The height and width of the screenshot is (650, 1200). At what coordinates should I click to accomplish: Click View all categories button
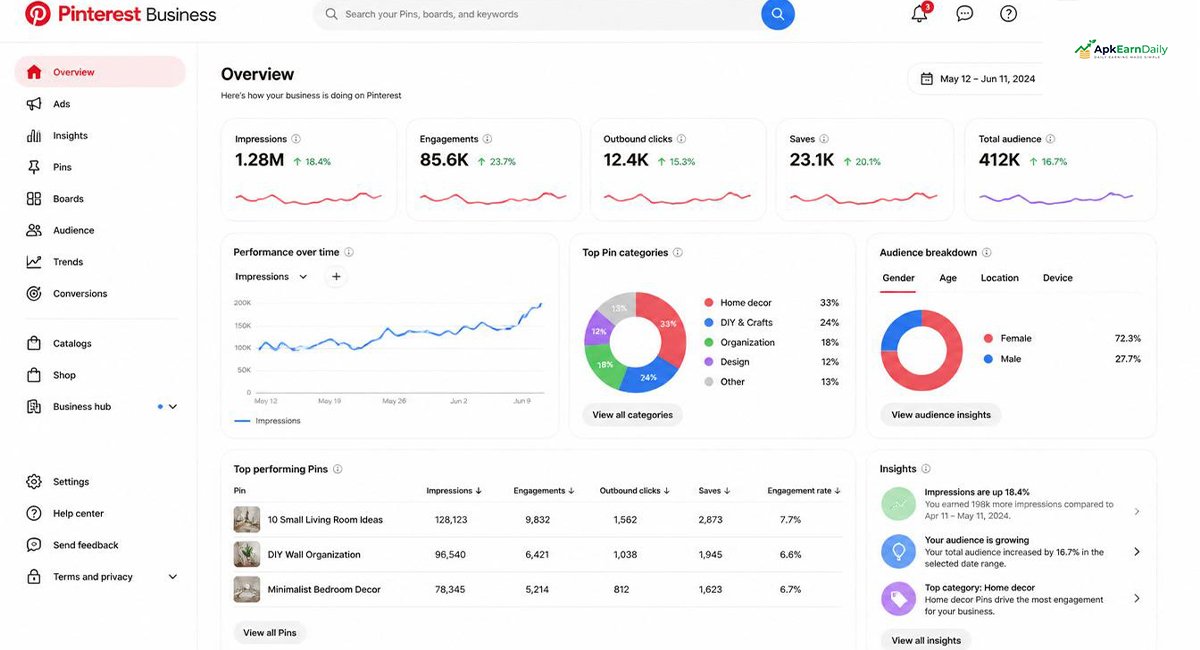[632, 415]
